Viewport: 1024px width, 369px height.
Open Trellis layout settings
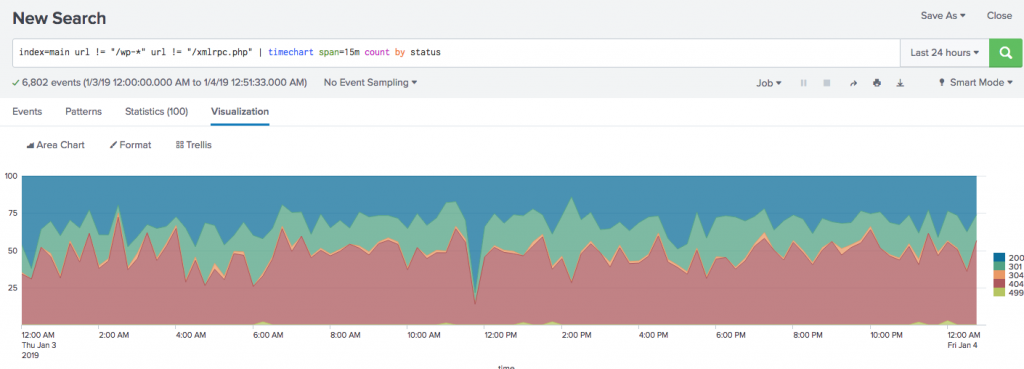click(x=194, y=145)
